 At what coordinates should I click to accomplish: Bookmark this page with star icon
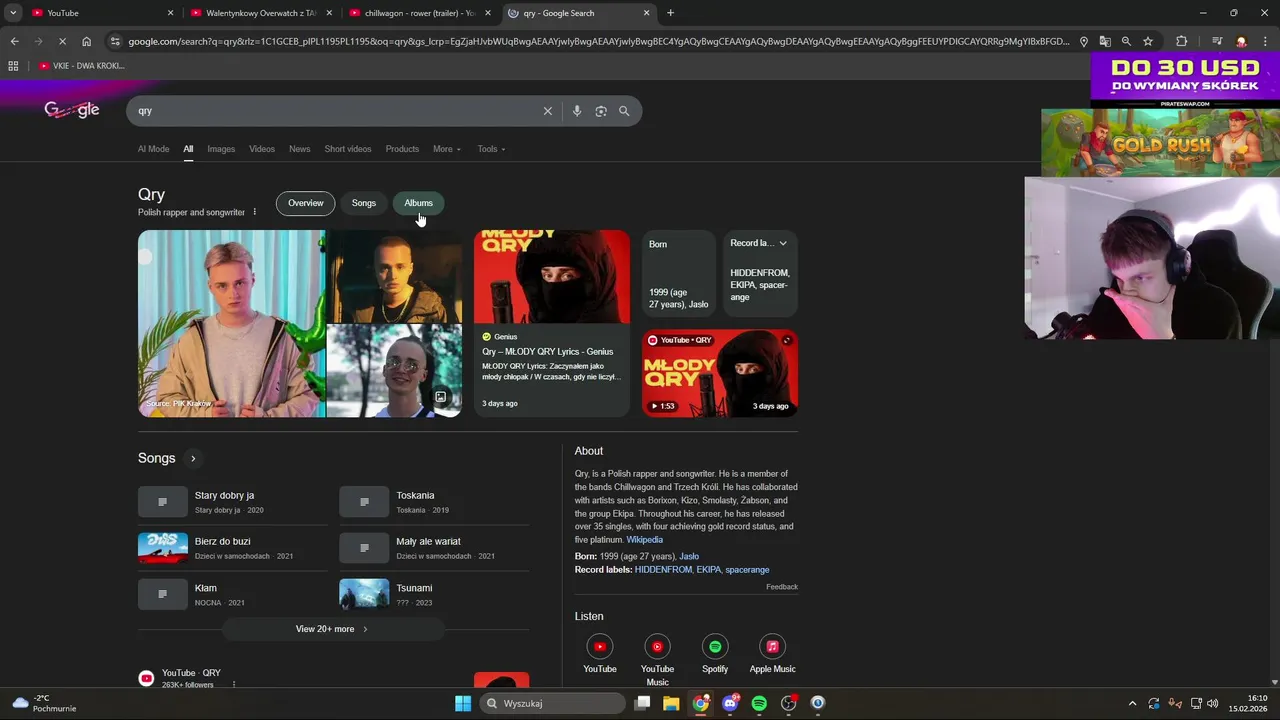click(1148, 41)
